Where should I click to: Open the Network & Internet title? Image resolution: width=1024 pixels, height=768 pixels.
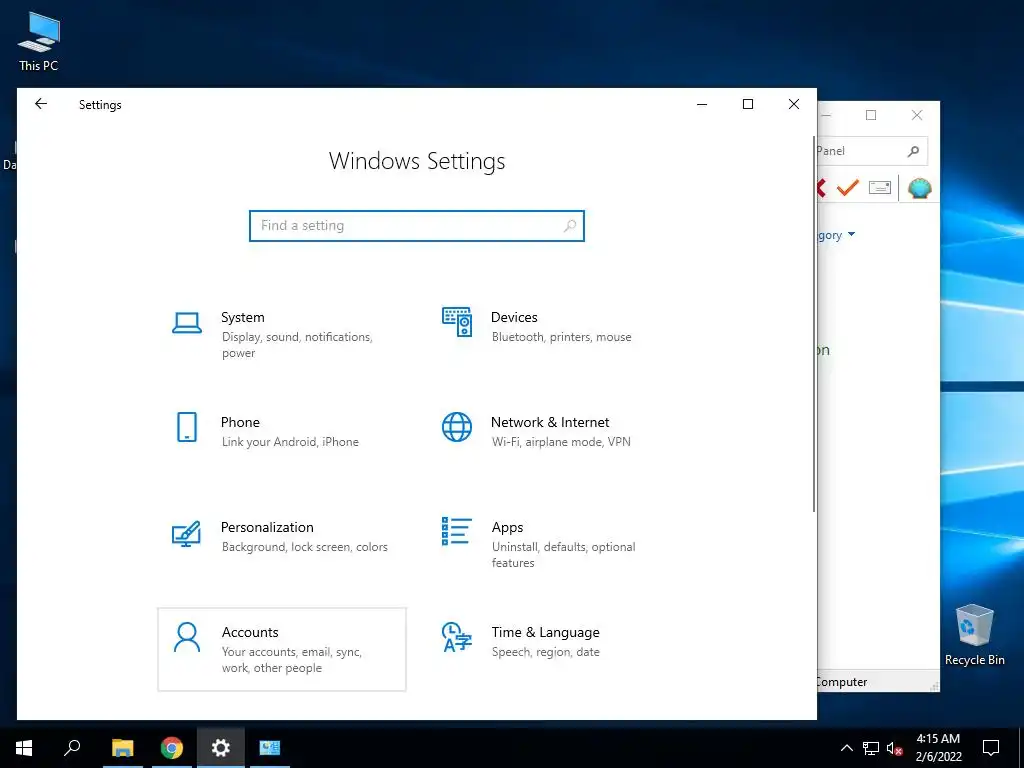550,422
